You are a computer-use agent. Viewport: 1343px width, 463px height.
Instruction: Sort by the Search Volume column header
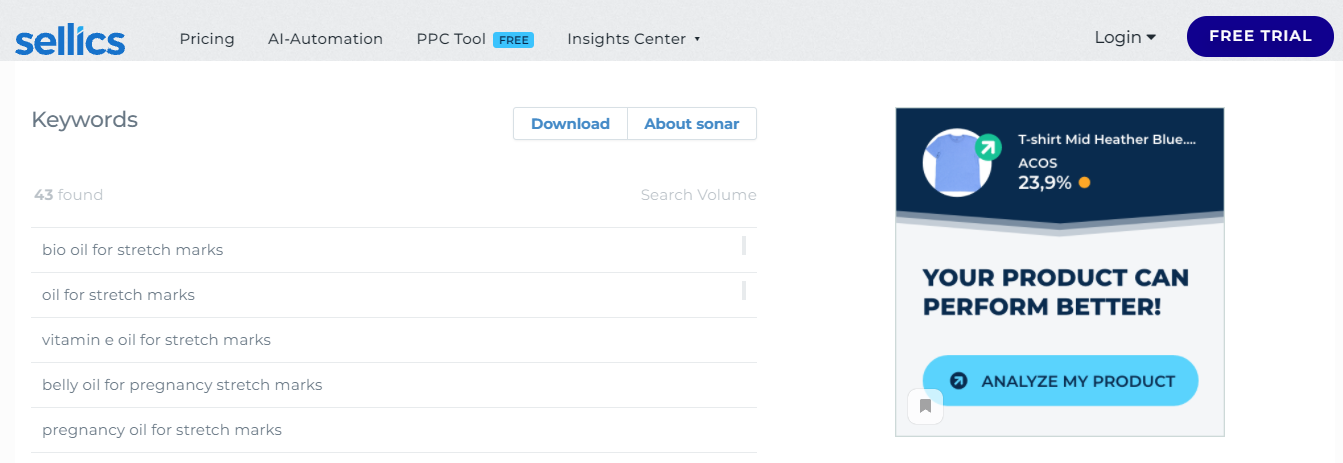[x=698, y=195]
